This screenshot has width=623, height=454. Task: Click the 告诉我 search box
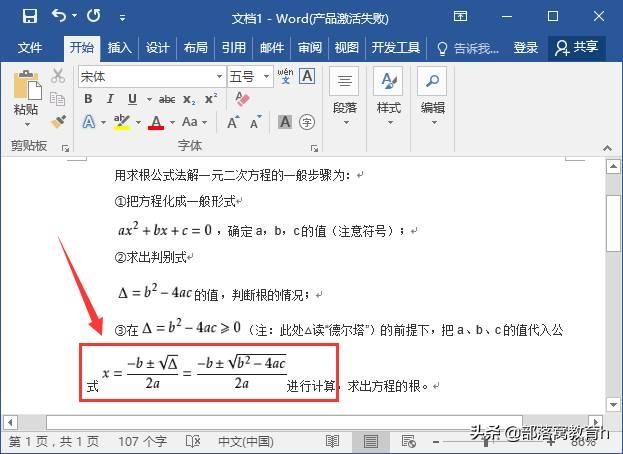[x=468, y=48]
